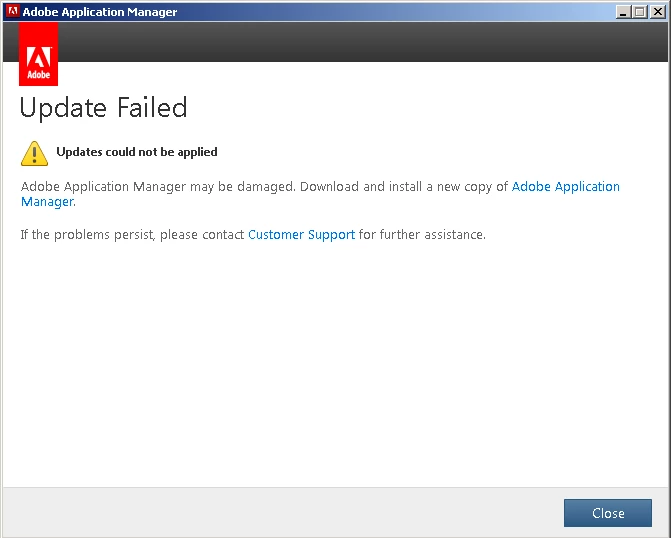
Task: Close window using title bar X
Action: 658,12
